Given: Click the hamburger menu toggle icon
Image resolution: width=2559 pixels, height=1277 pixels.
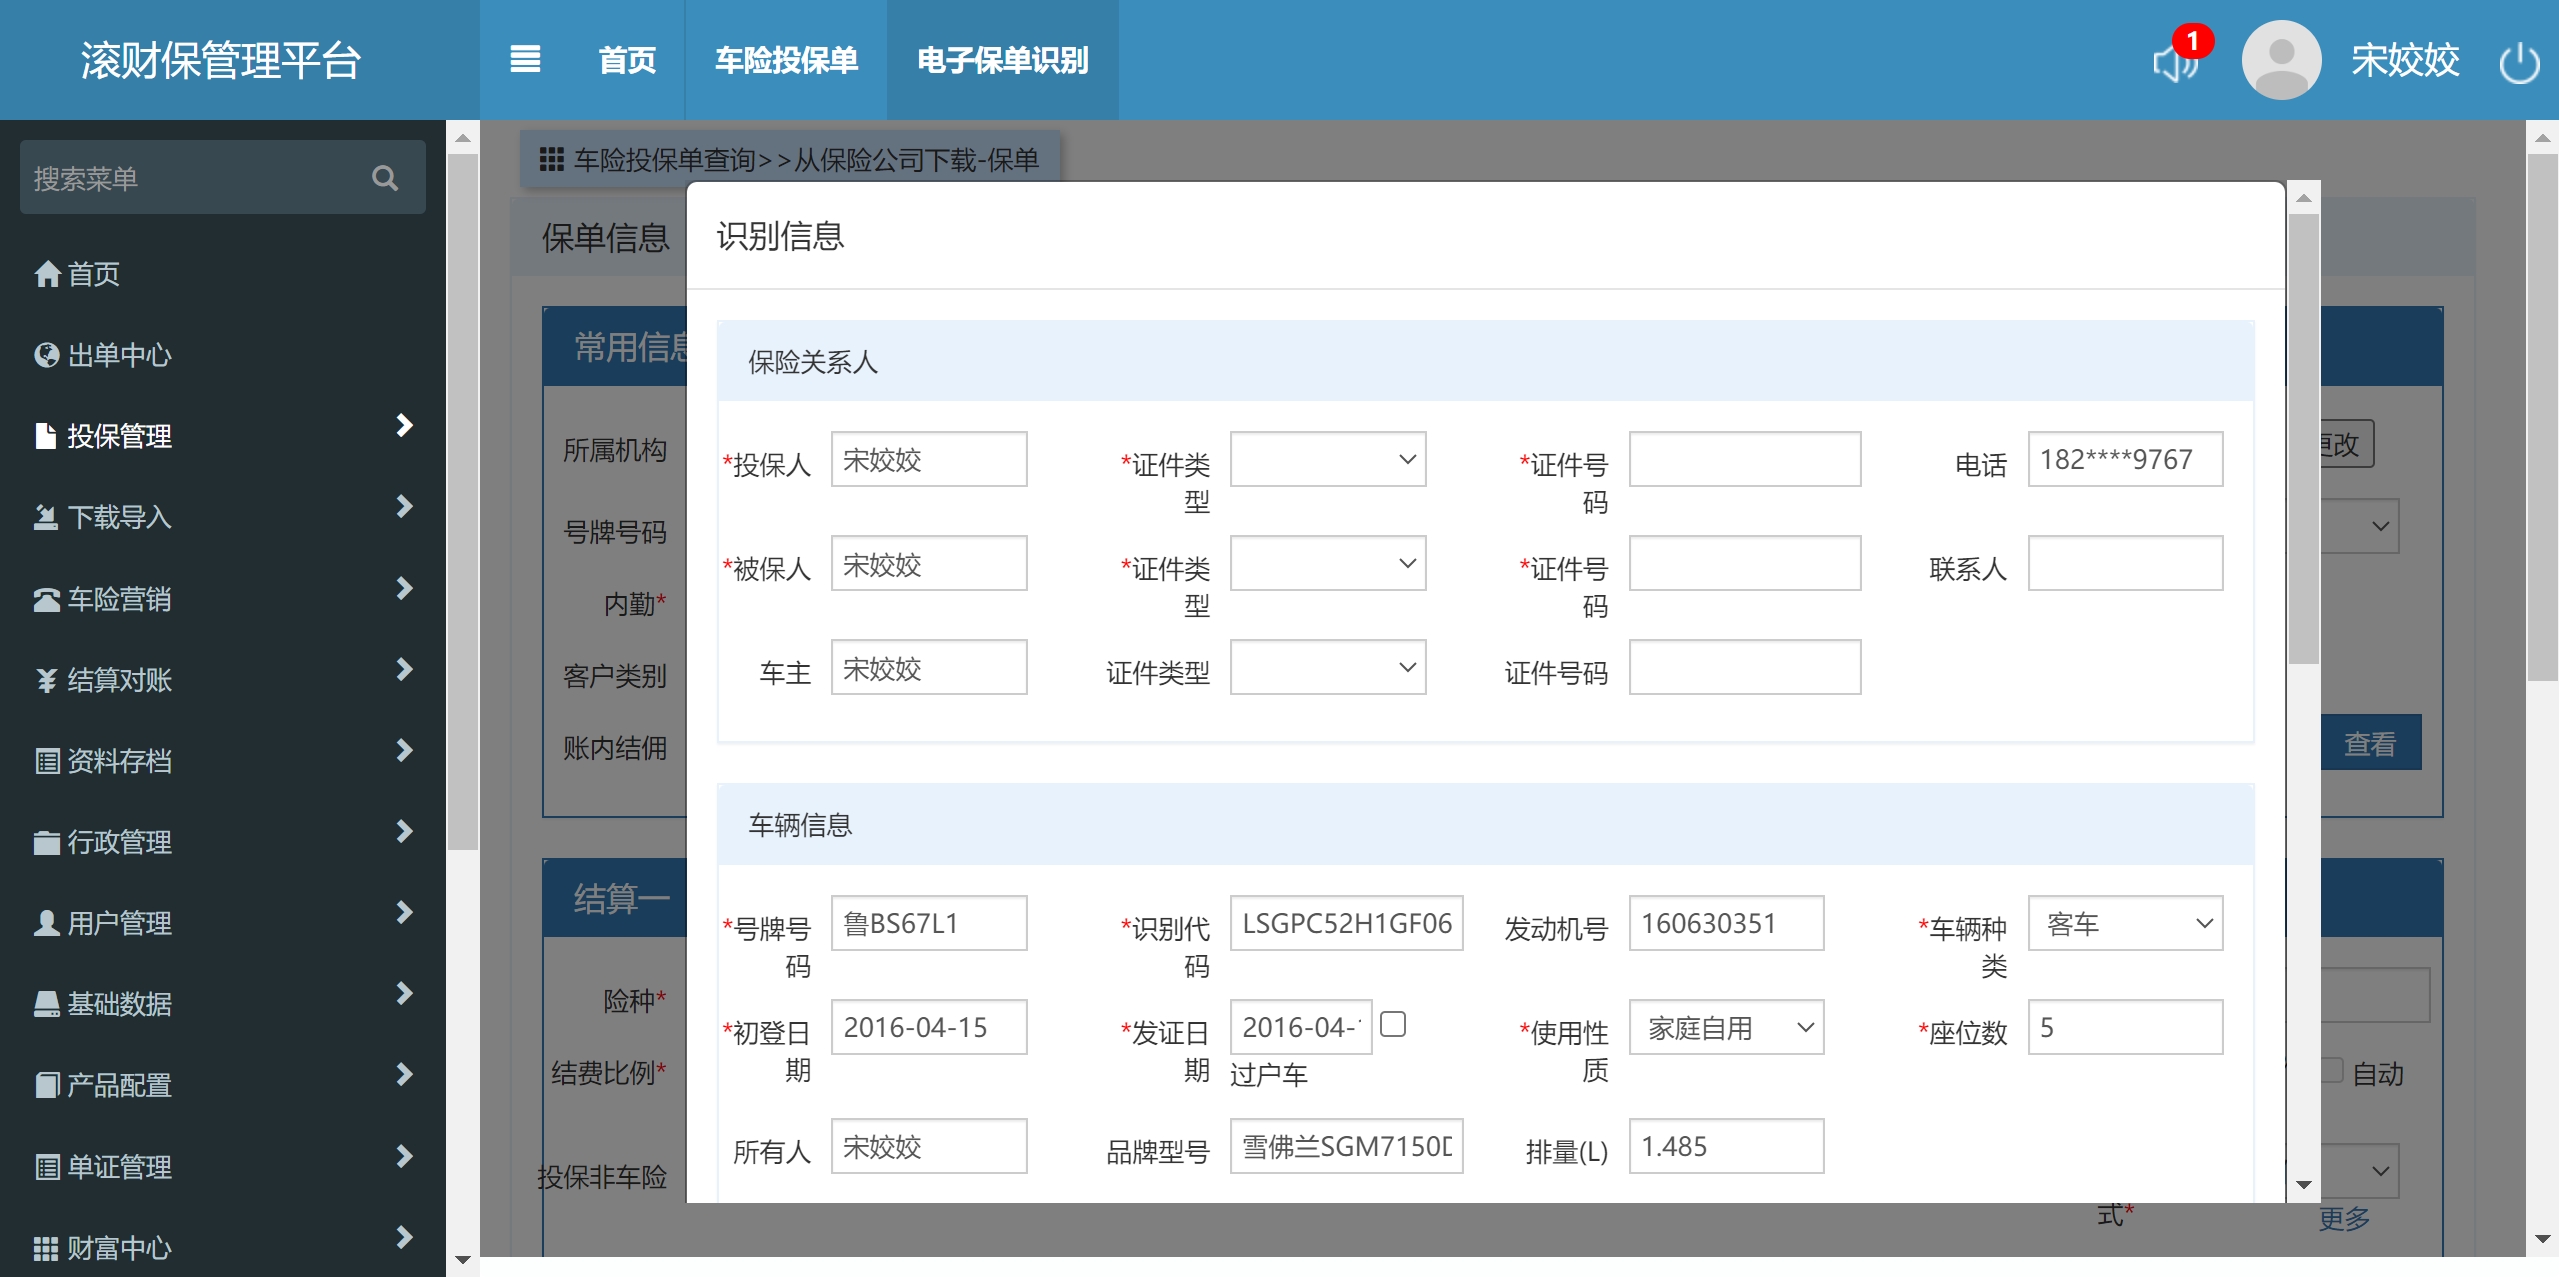Looking at the screenshot, I should click(x=525, y=60).
